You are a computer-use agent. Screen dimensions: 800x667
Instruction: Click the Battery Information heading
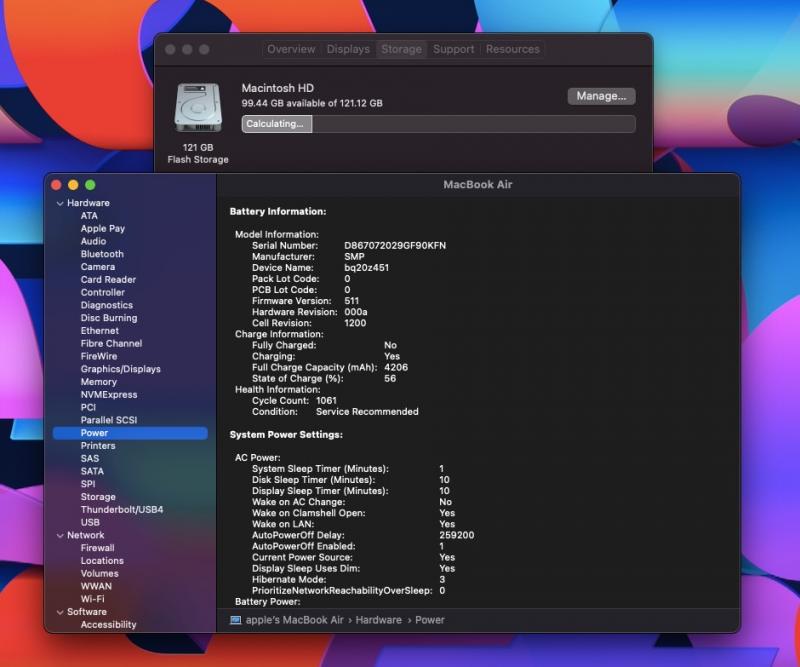(x=278, y=211)
